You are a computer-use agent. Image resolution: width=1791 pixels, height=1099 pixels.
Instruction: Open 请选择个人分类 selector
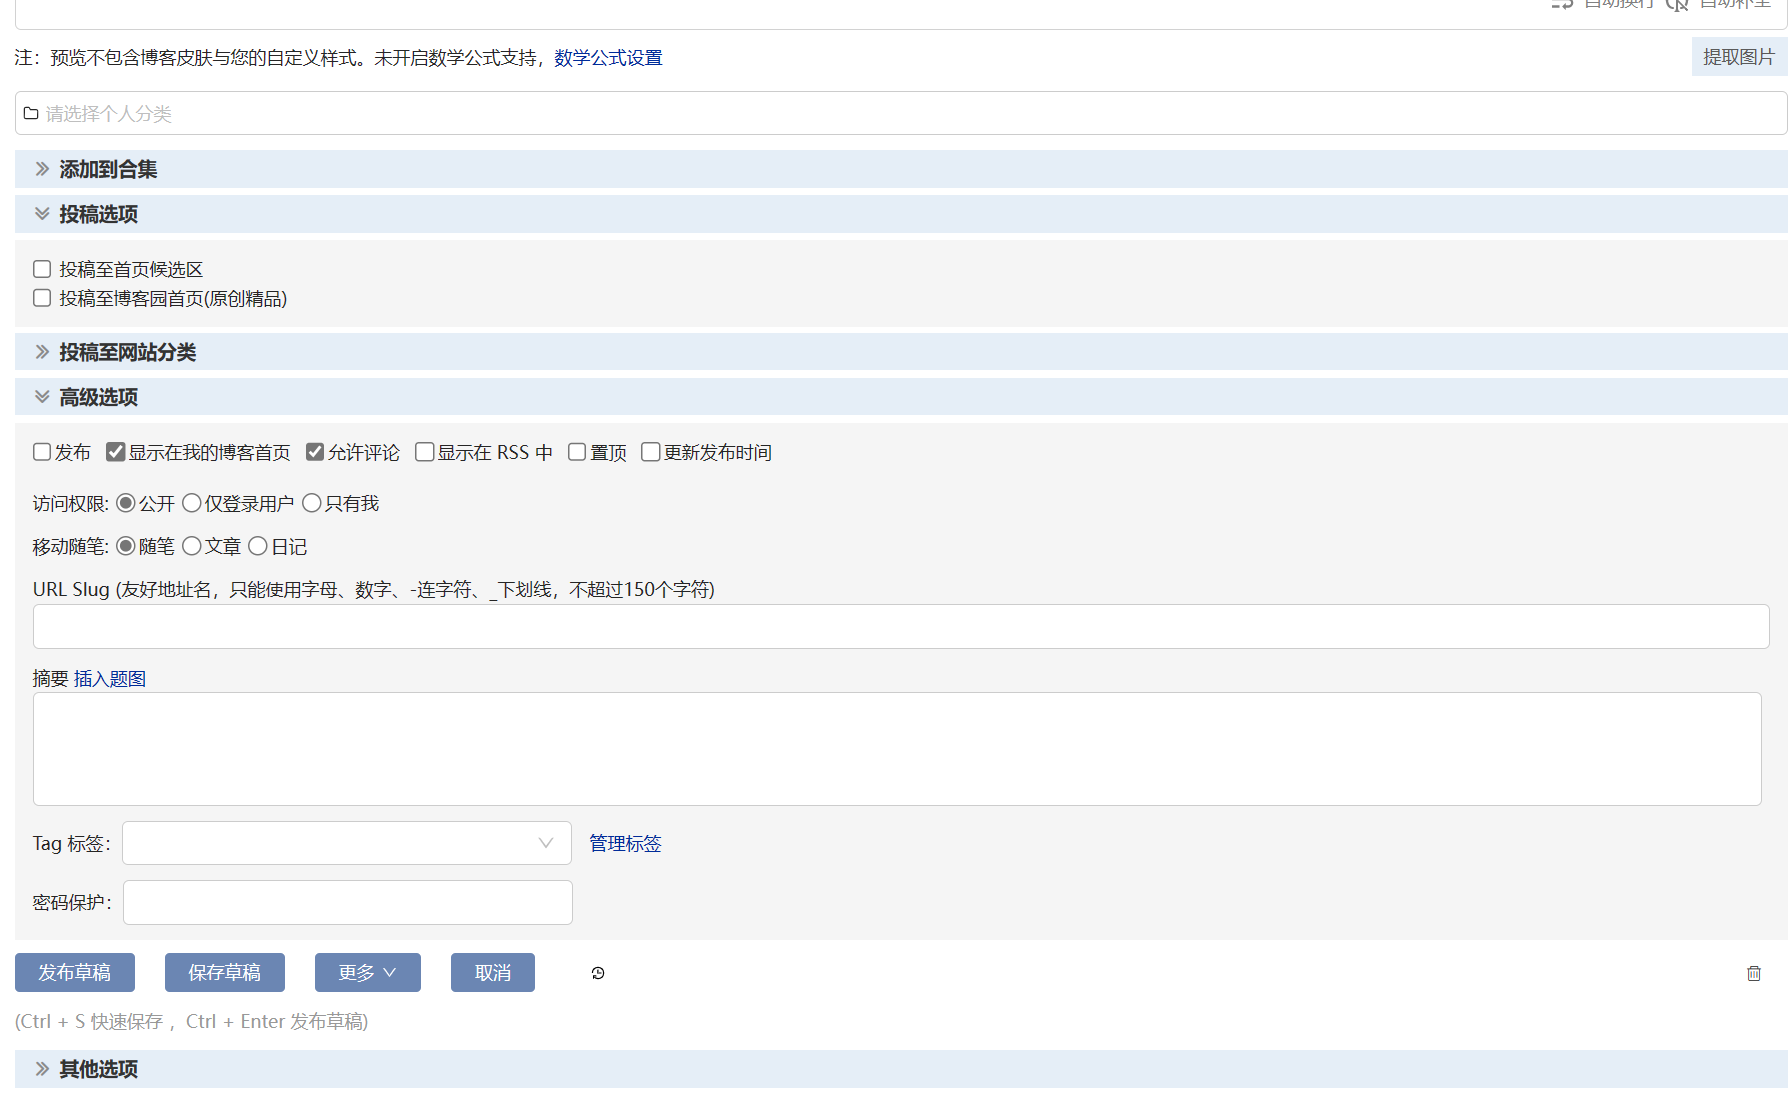(x=901, y=113)
